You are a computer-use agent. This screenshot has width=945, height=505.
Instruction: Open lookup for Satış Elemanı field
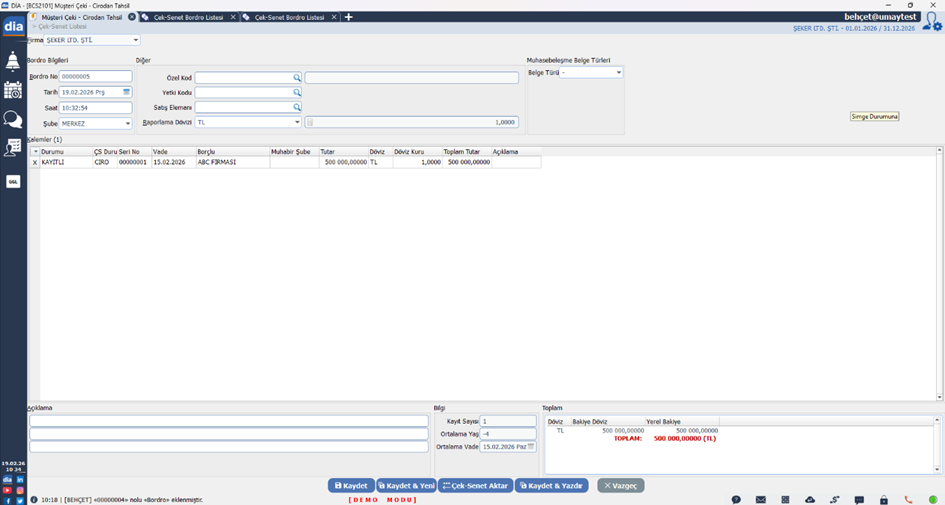click(x=297, y=107)
